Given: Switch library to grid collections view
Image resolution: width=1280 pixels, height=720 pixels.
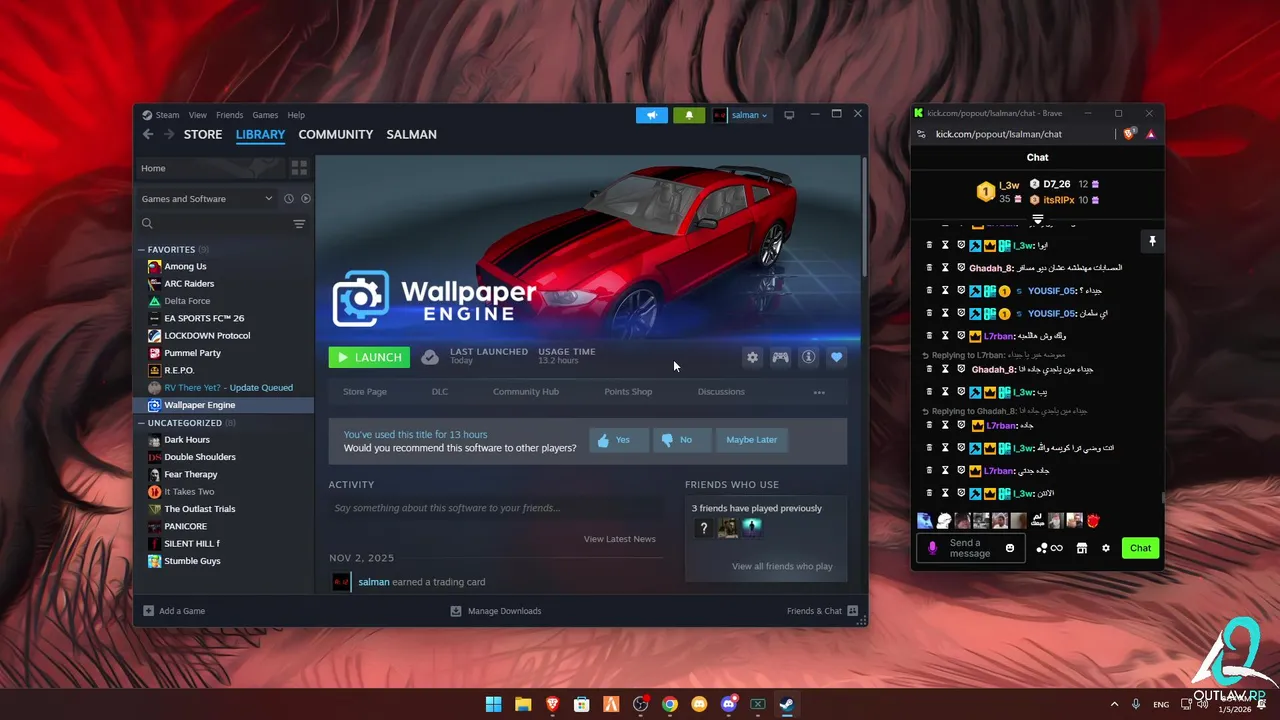Looking at the screenshot, I should click(299, 168).
